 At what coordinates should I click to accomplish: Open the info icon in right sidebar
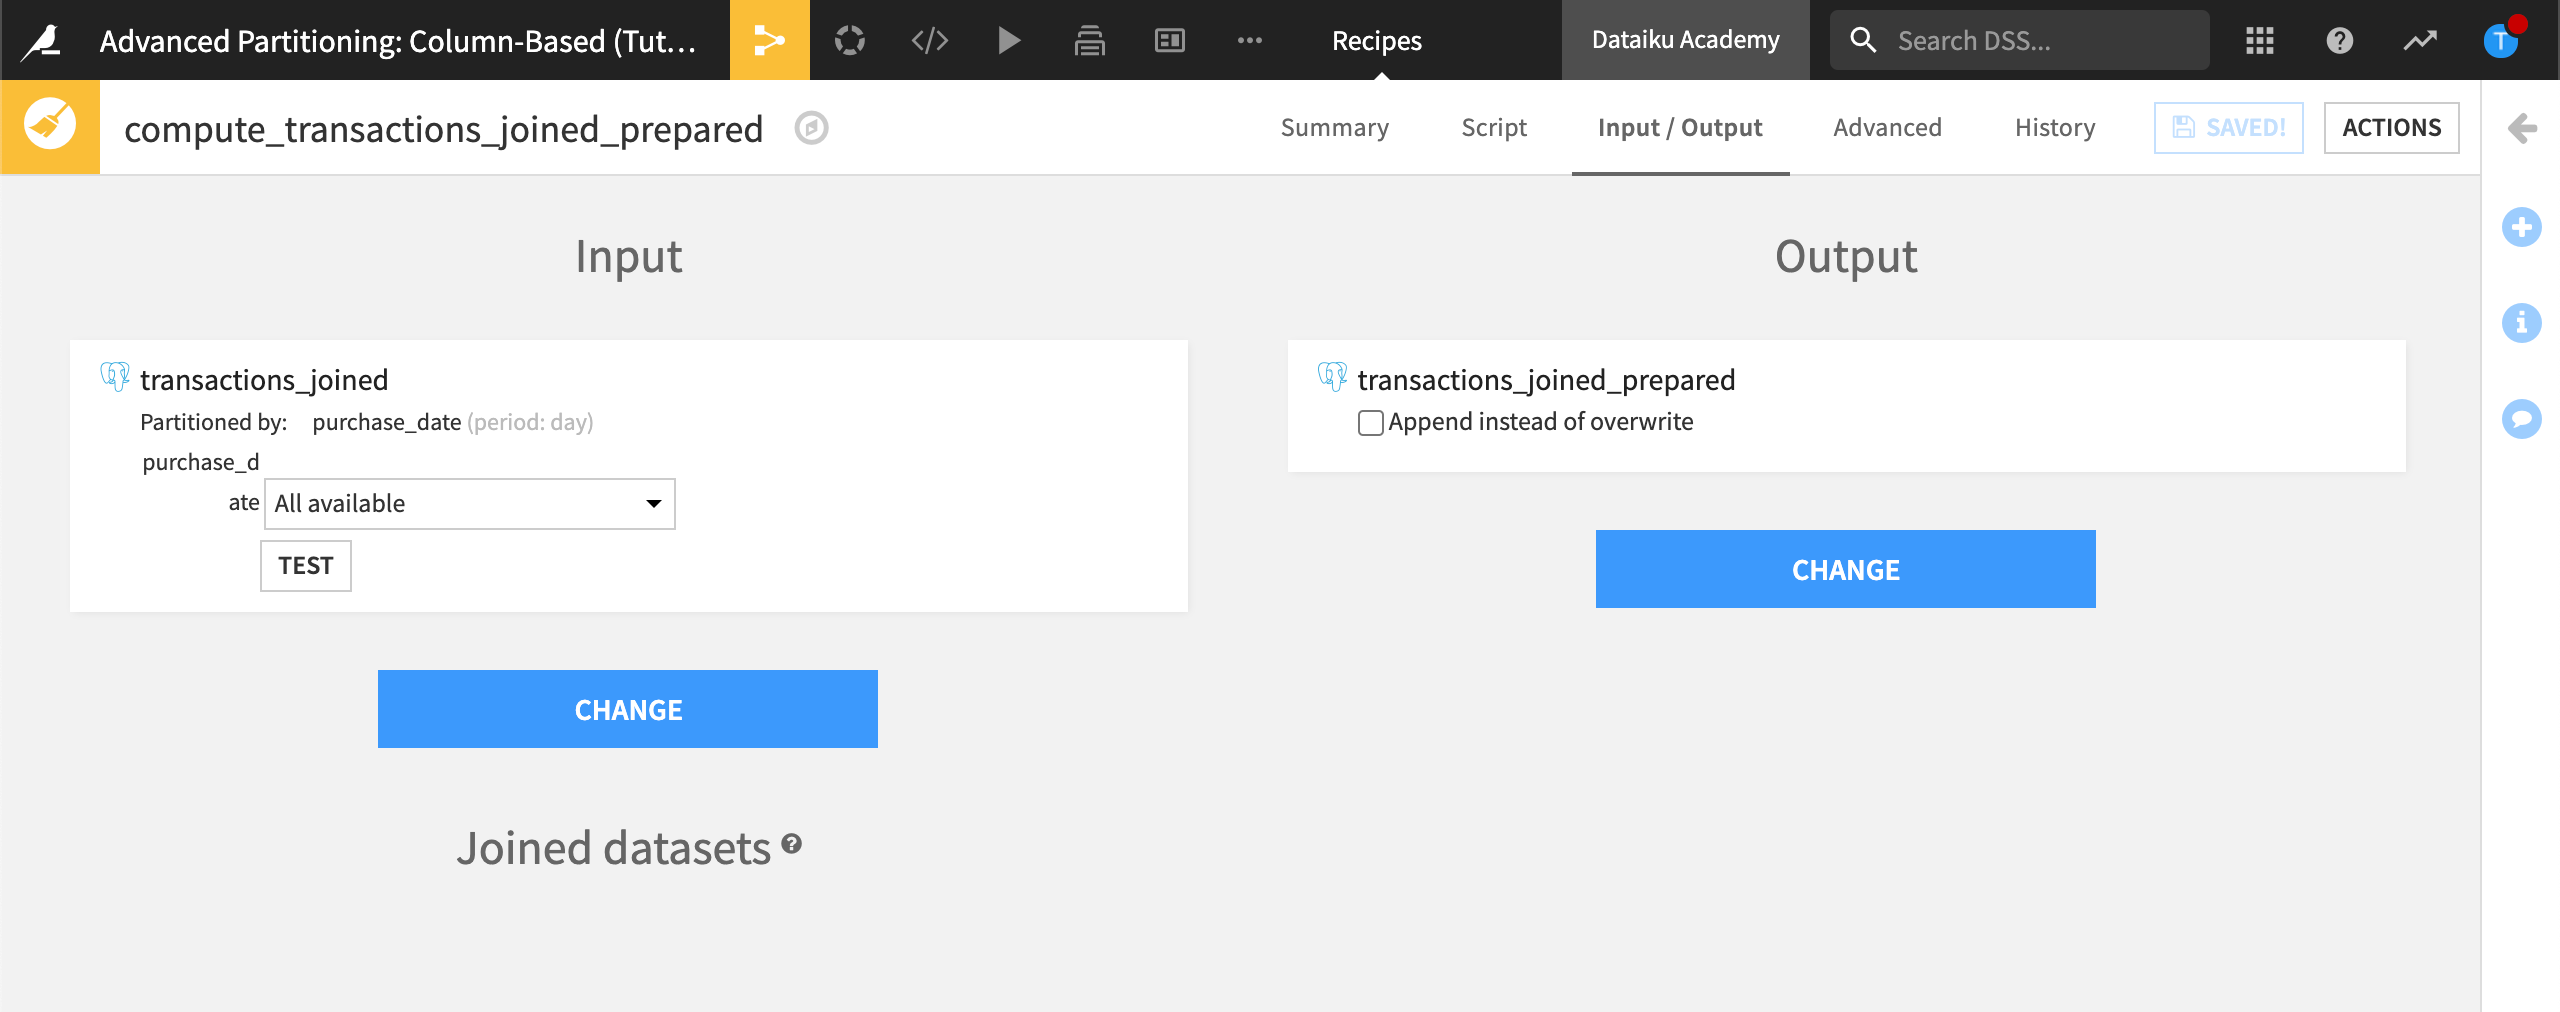coord(2522,323)
